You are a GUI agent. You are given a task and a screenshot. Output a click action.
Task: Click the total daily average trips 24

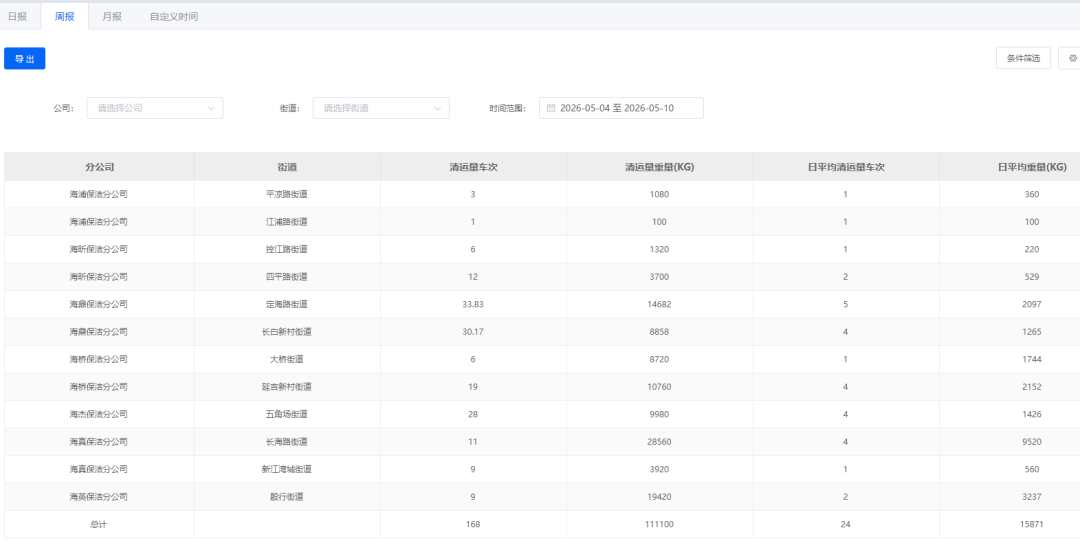[846, 524]
